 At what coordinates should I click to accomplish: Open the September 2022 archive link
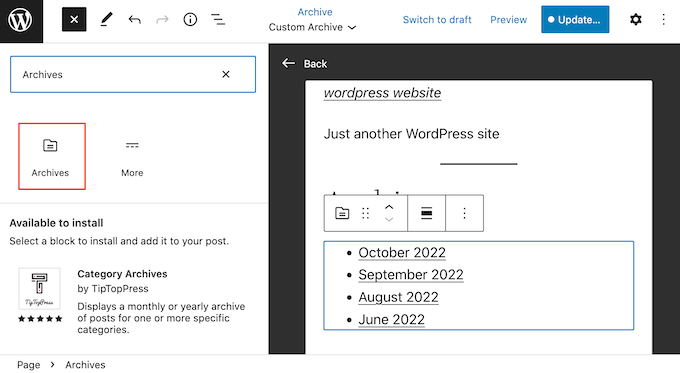(411, 275)
